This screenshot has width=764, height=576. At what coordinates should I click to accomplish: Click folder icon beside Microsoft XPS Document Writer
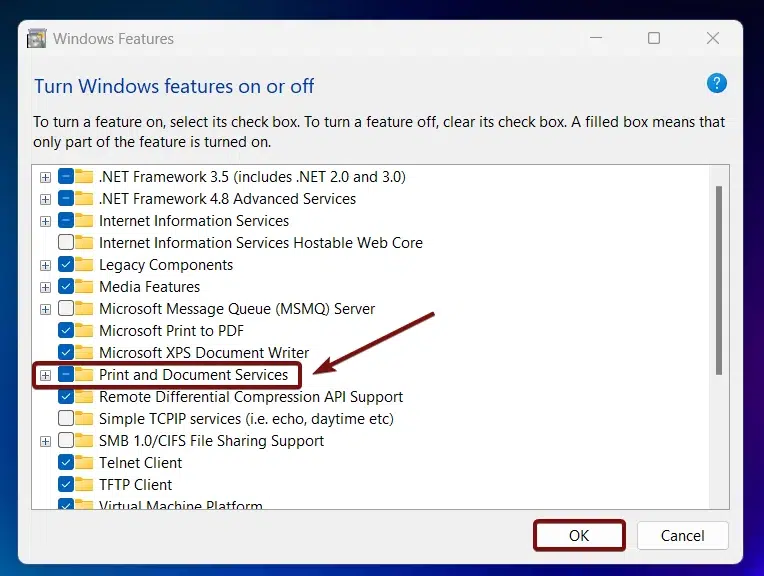[84, 352]
